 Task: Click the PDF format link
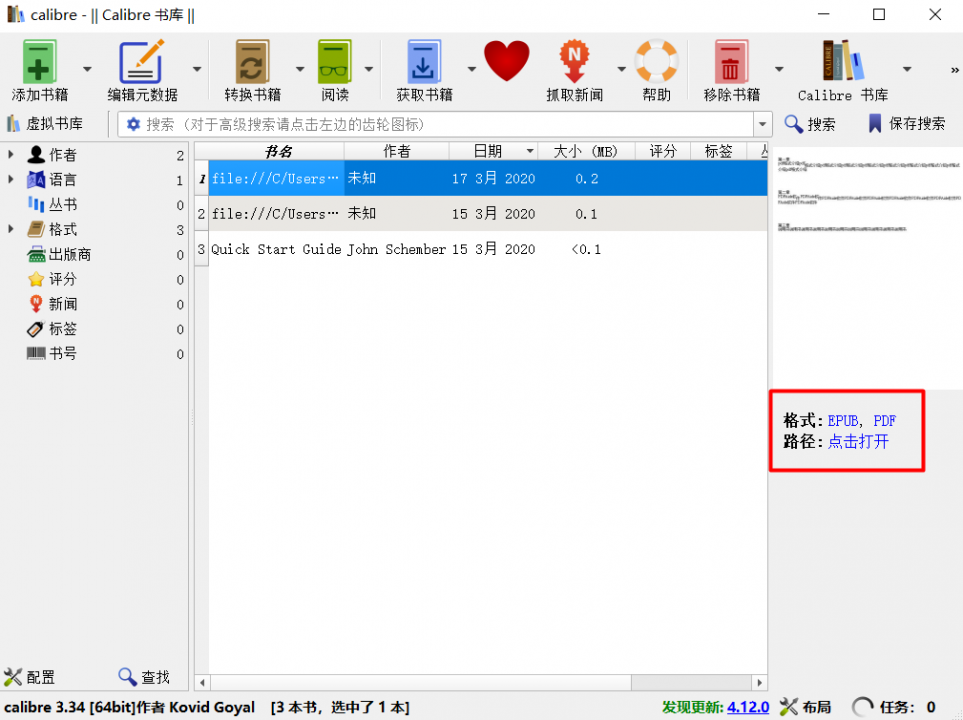[884, 421]
